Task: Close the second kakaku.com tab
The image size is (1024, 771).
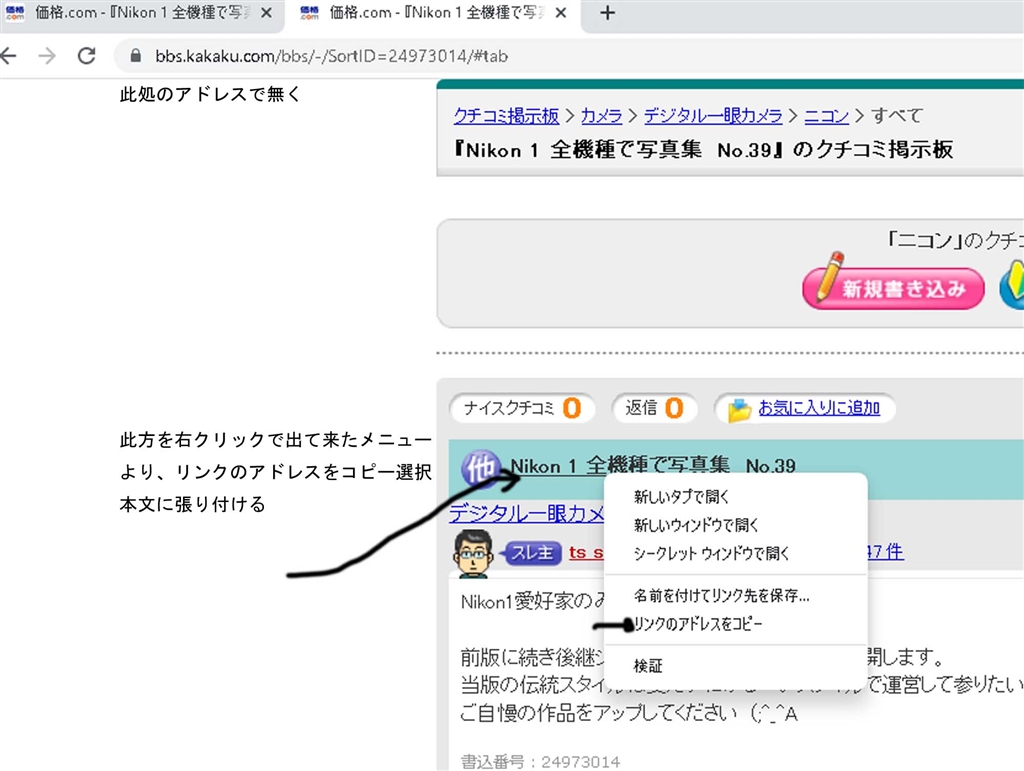Action: tap(560, 13)
